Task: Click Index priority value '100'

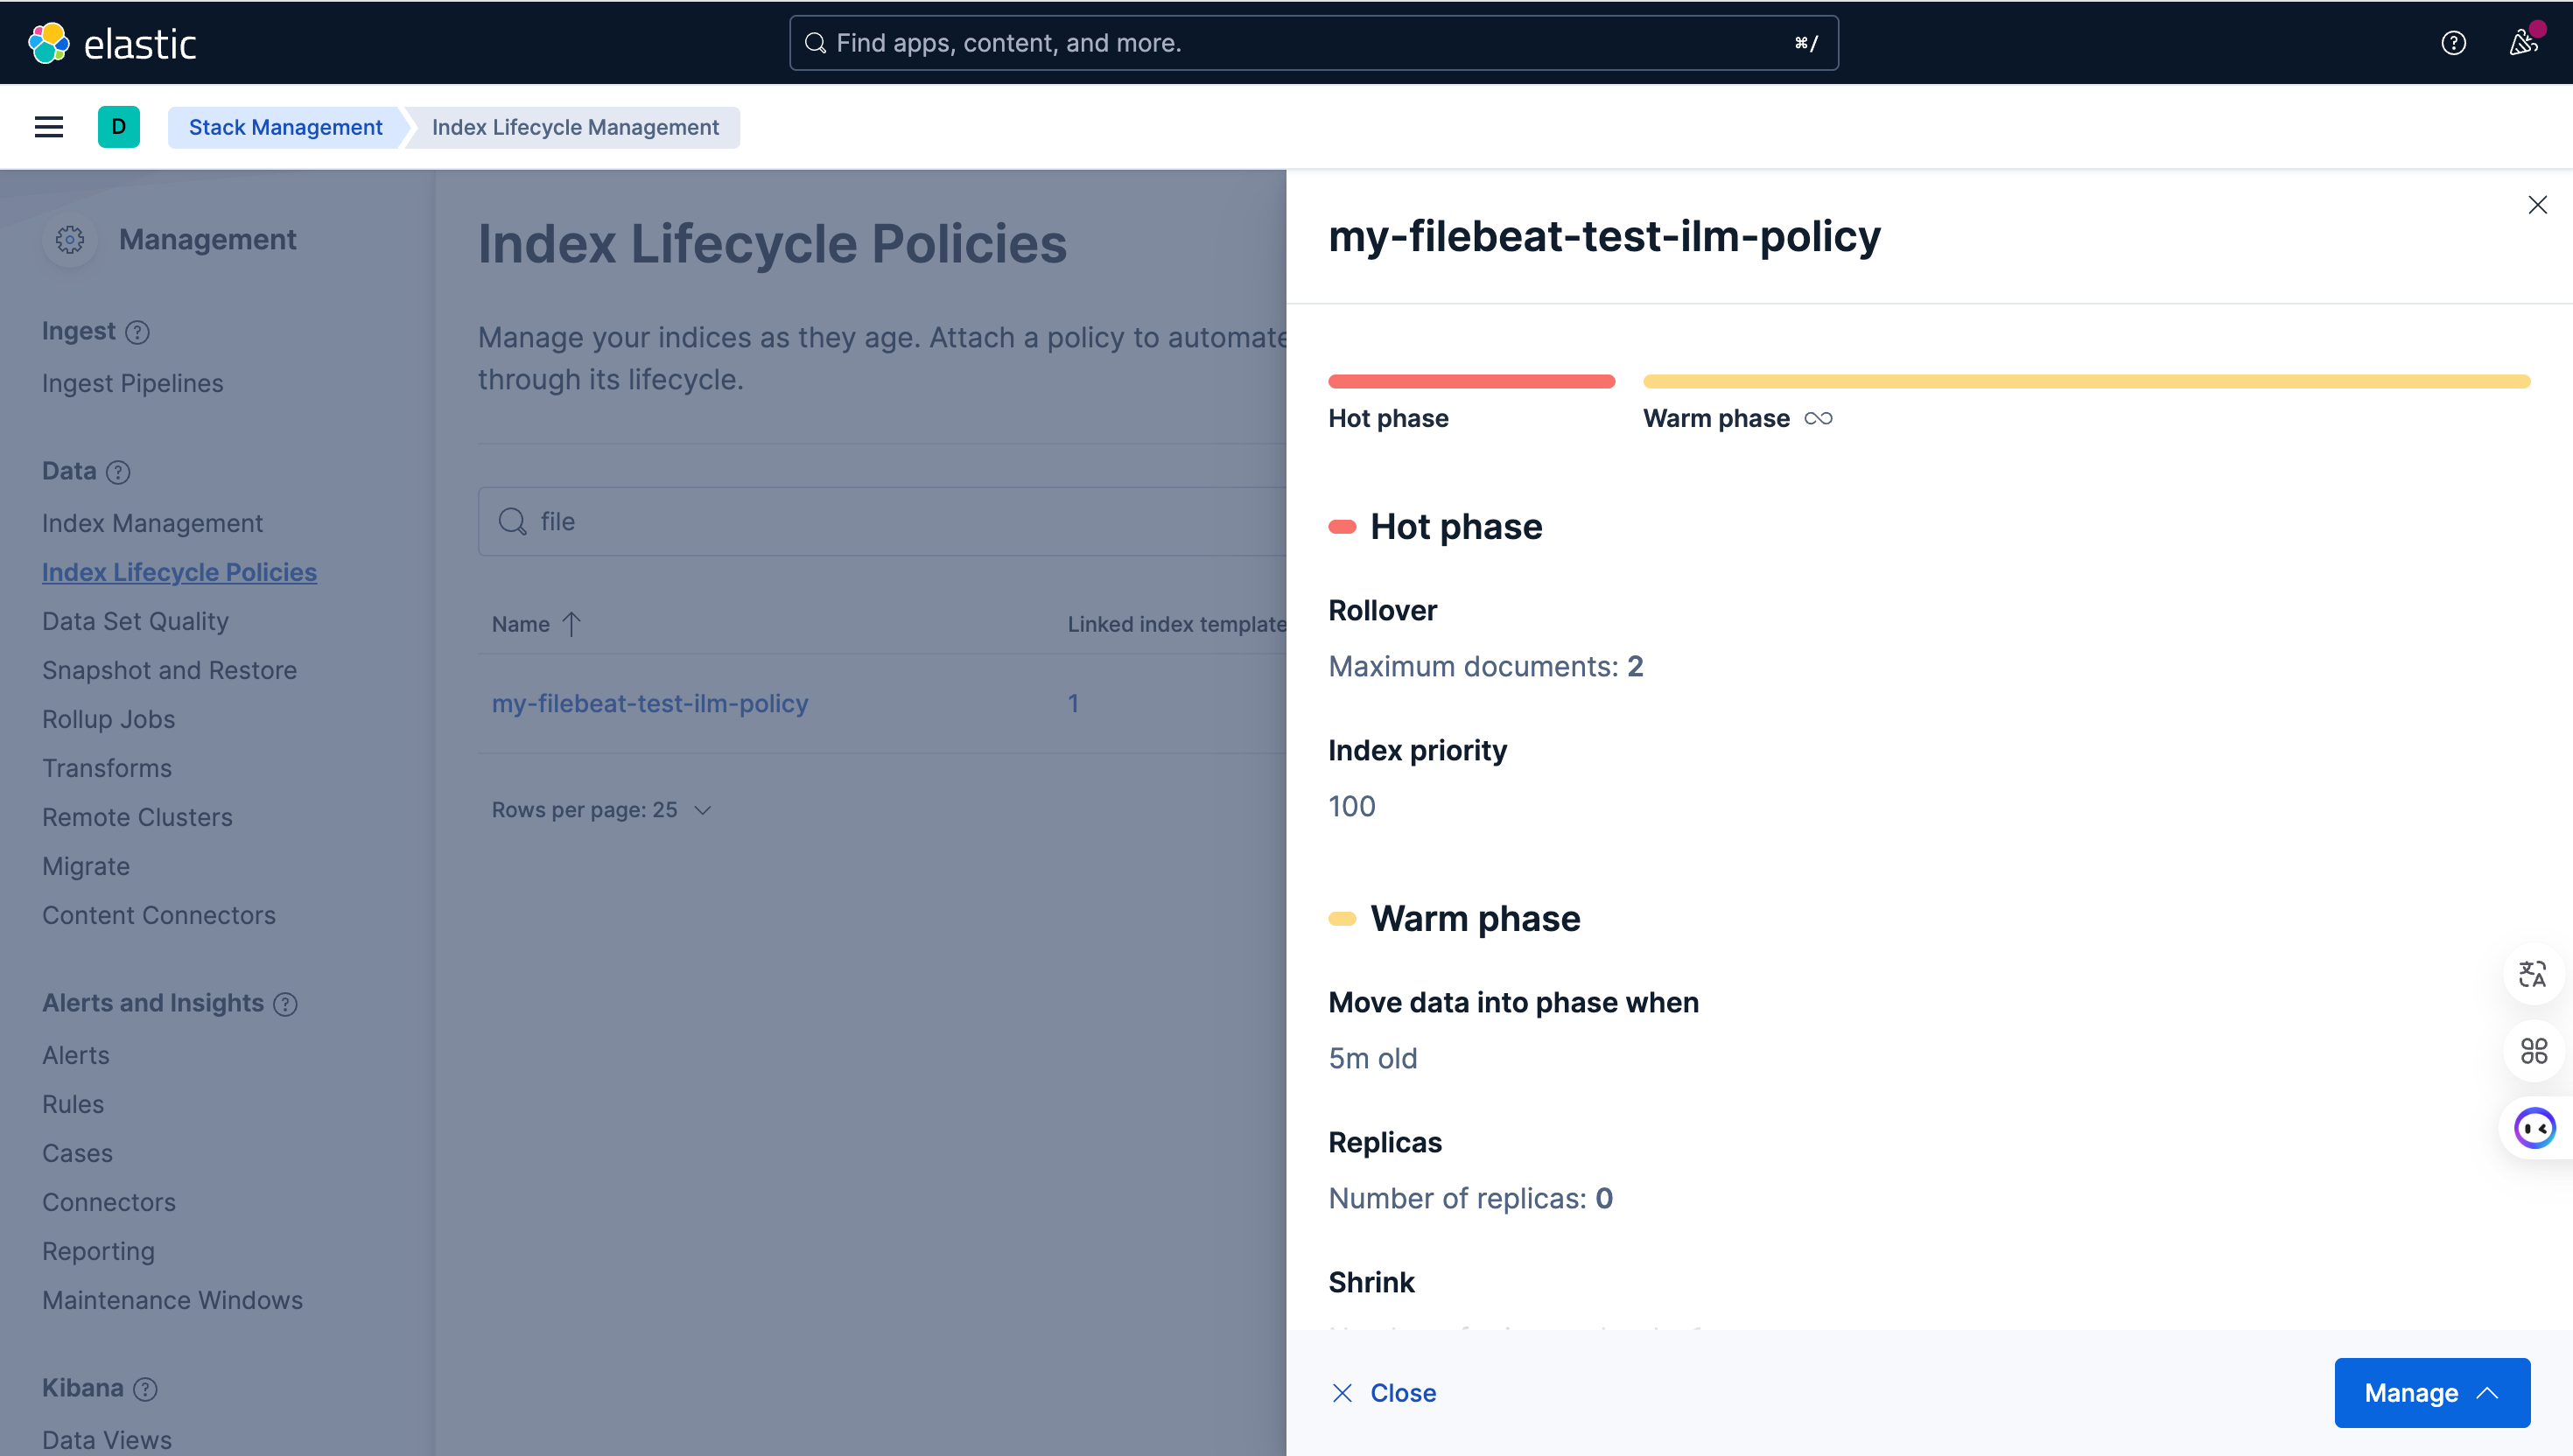Action: coord(1351,806)
